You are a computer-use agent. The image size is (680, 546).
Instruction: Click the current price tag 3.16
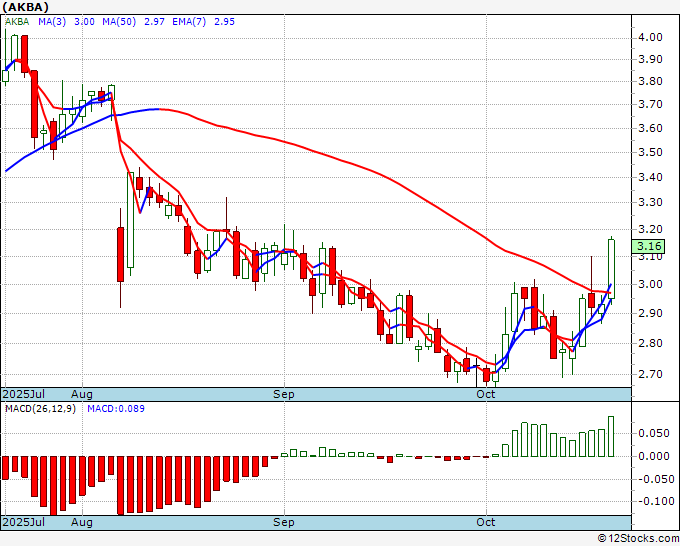point(648,246)
